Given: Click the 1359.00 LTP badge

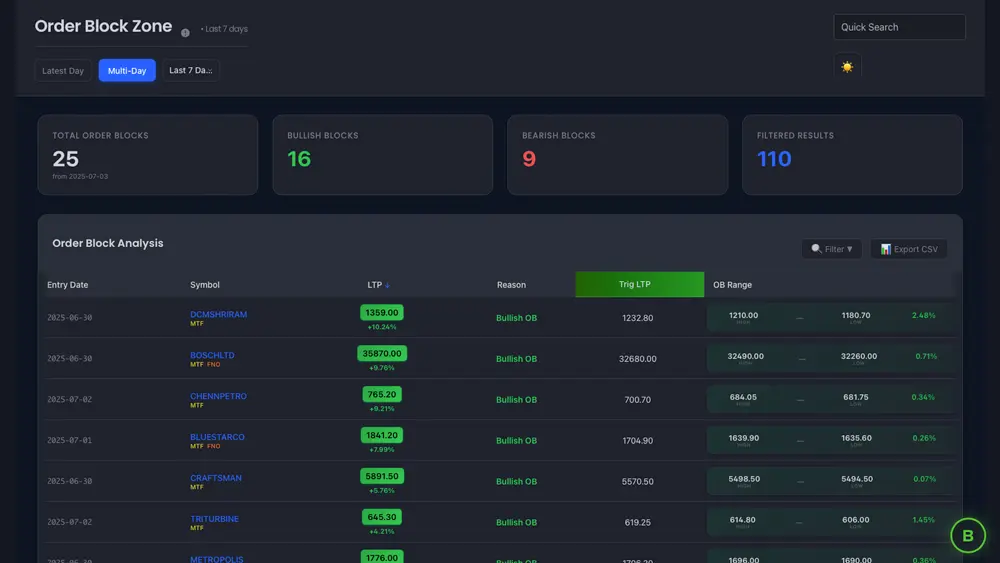Looking at the screenshot, I should coord(381,312).
